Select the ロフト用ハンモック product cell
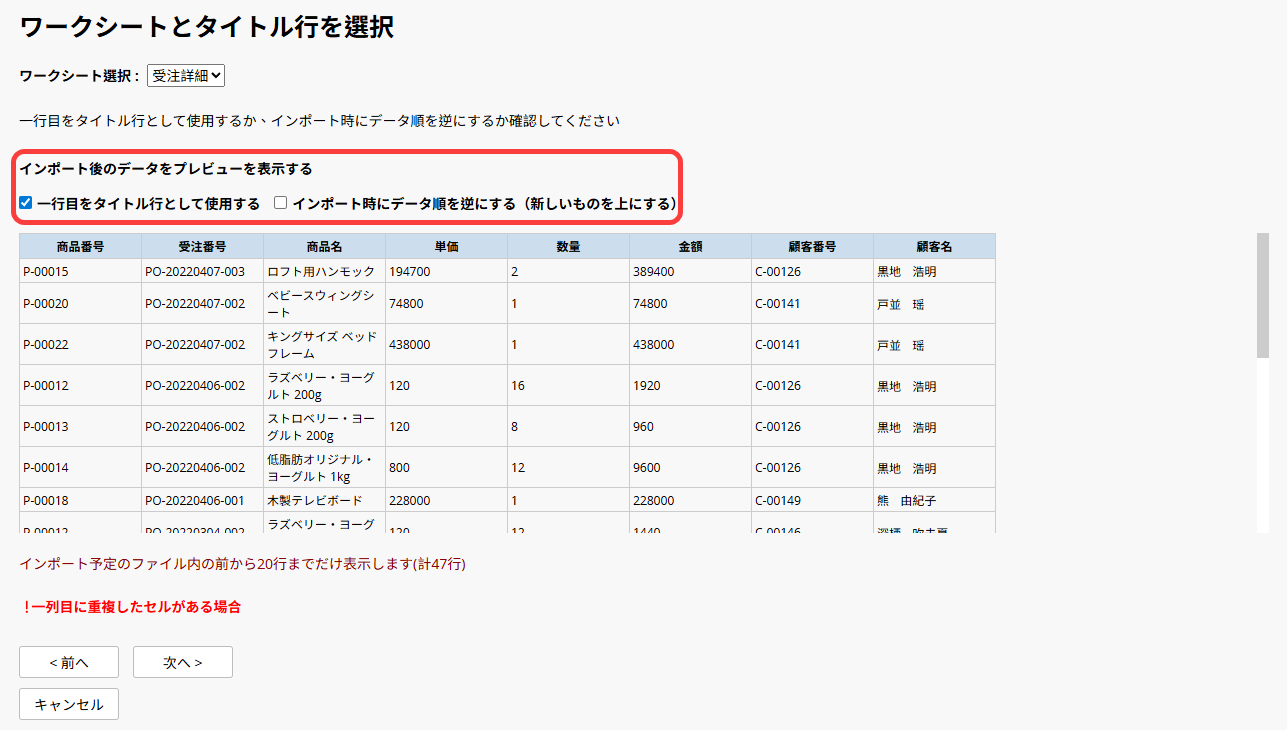The height and width of the screenshot is (730, 1287). (324, 271)
